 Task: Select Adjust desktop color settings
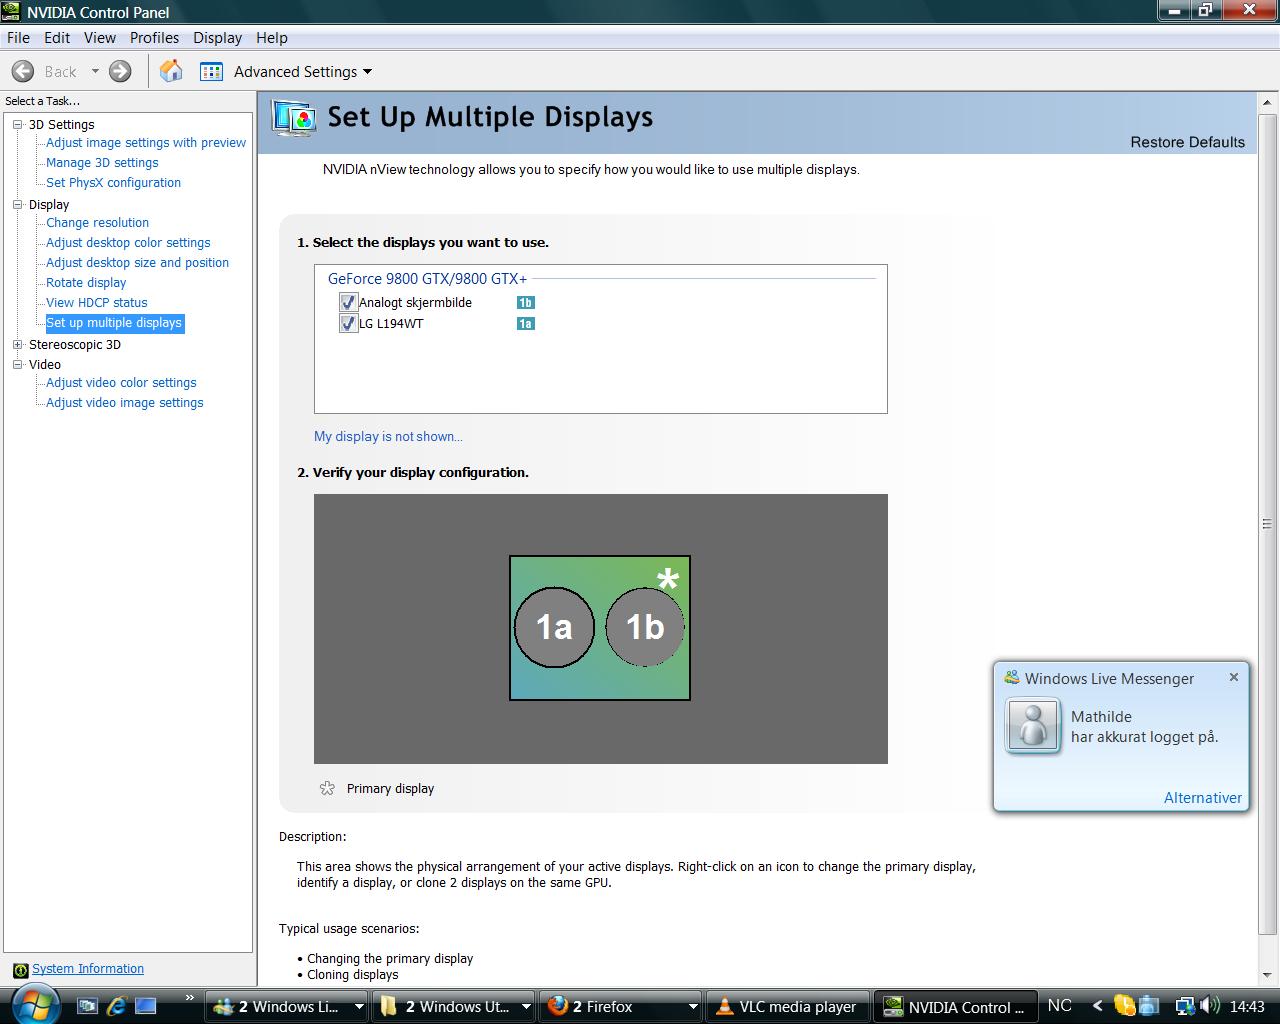click(128, 243)
